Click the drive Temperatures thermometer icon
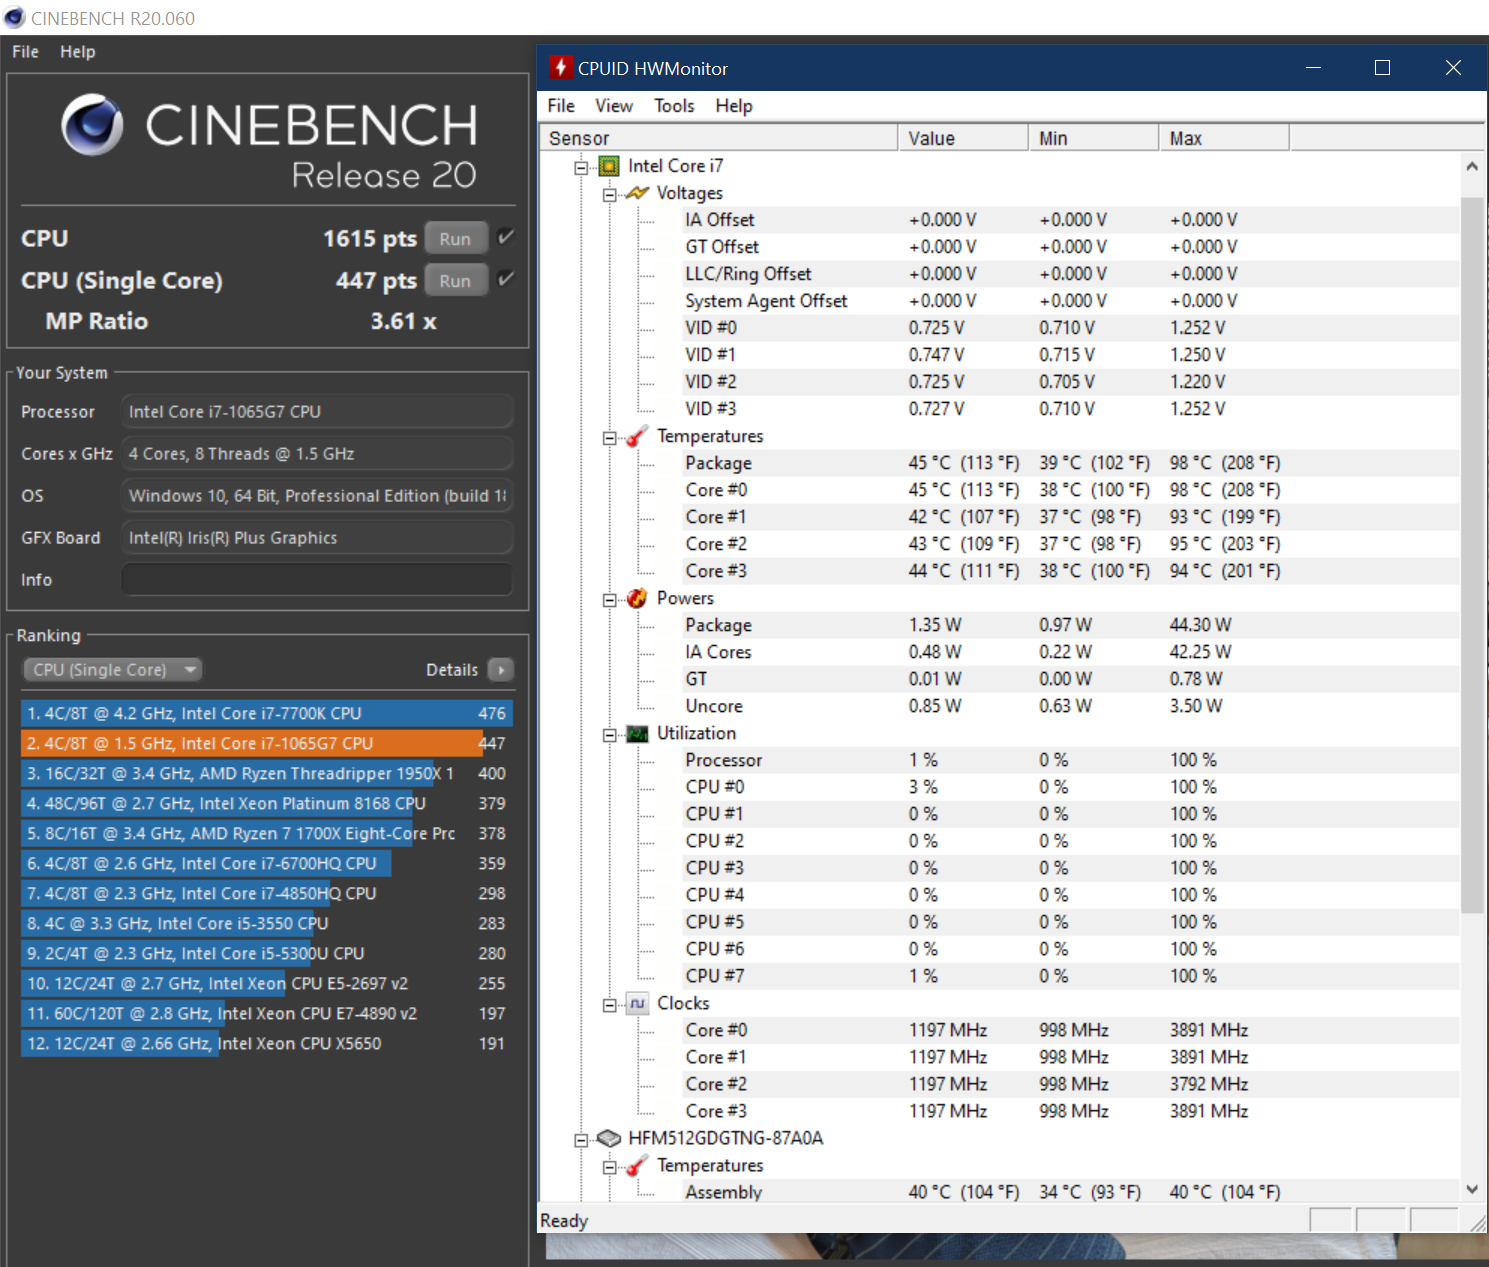The height and width of the screenshot is (1267, 1489). [637, 1166]
